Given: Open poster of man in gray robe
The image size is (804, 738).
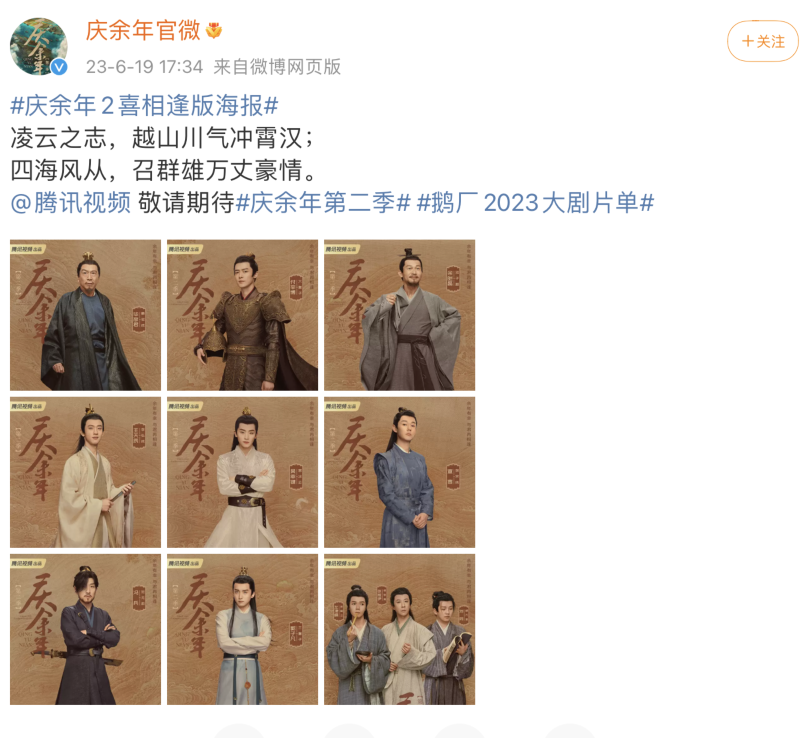Looking at the screenshot, I should [399, 315].
